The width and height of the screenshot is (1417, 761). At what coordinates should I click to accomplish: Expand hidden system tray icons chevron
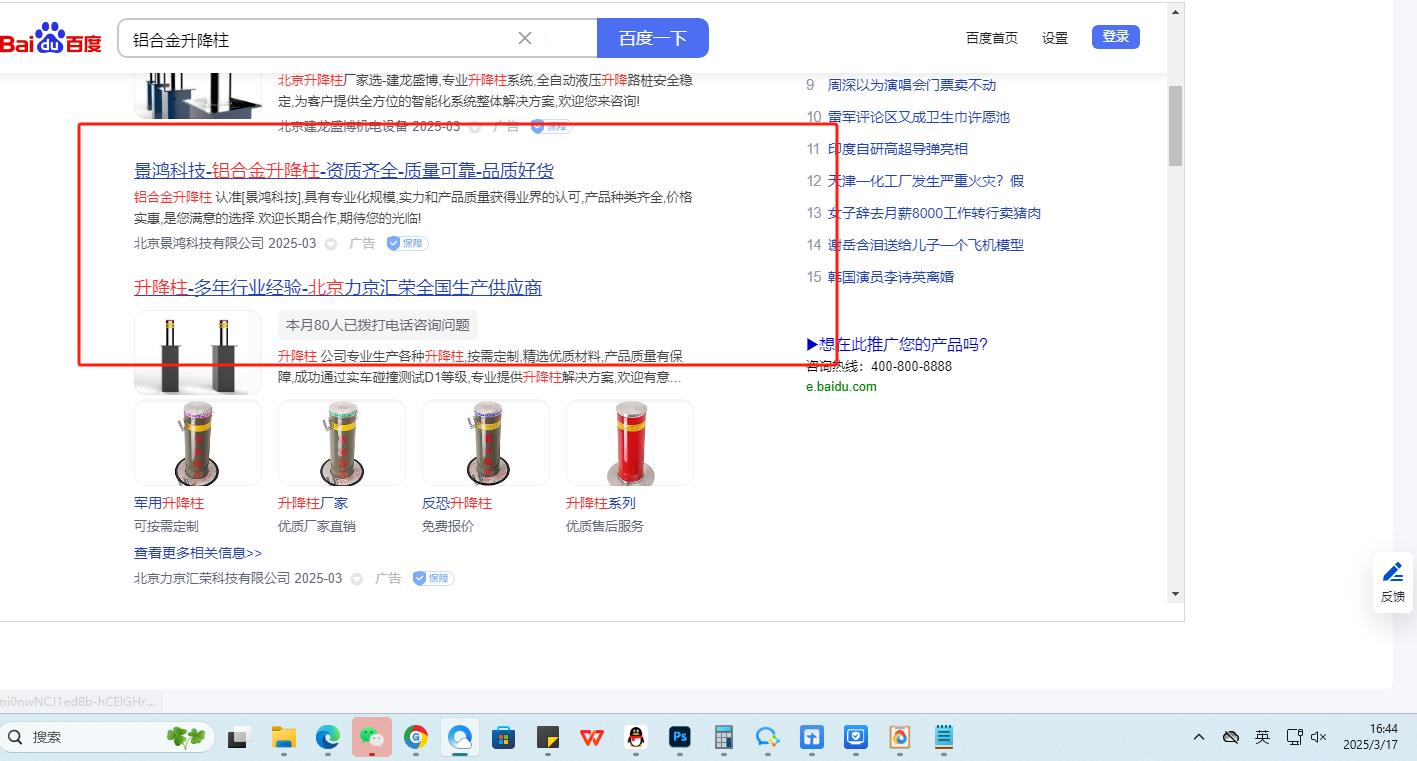click(x=1198, y=737)
